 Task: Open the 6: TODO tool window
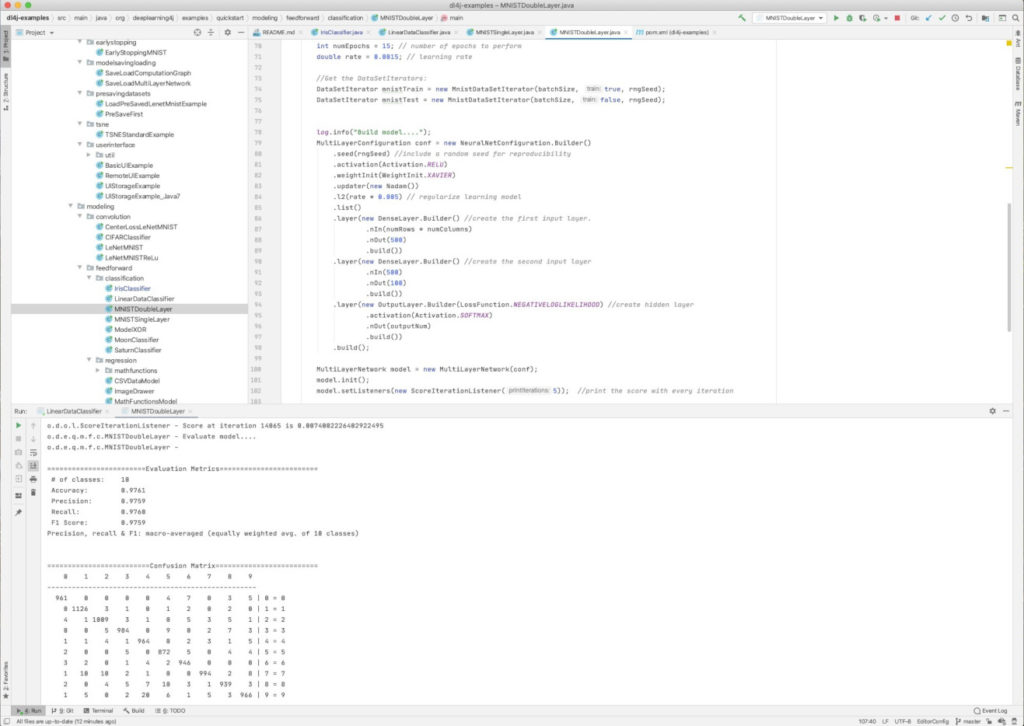[170, 711]
